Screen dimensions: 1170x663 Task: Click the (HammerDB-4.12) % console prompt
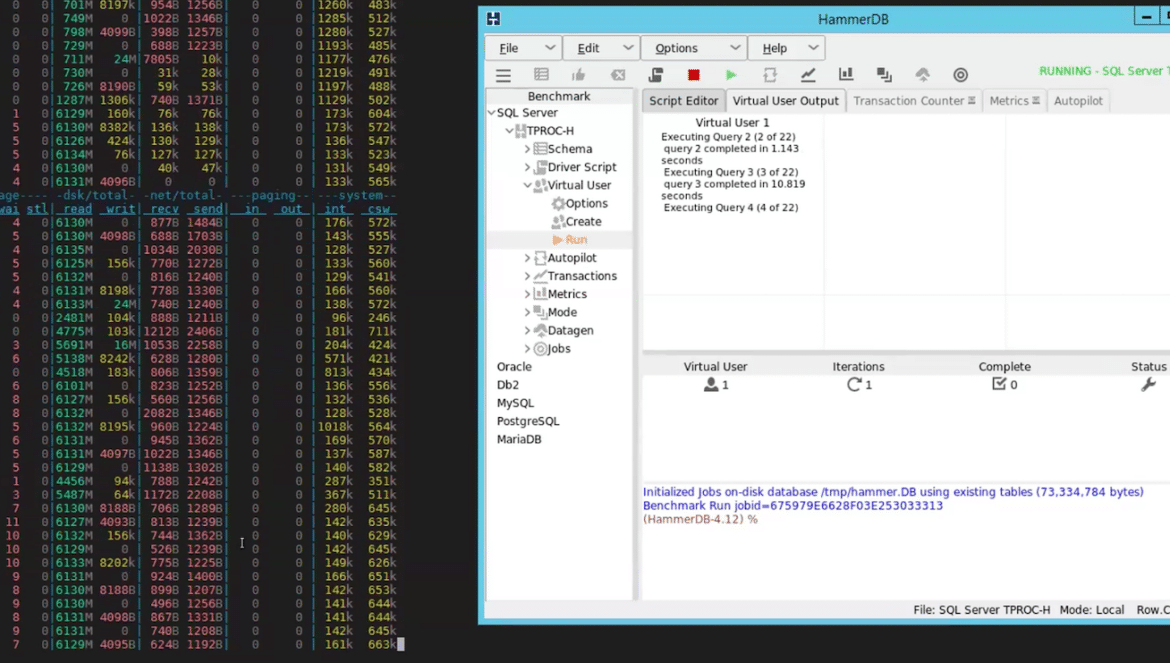[701, 519]
